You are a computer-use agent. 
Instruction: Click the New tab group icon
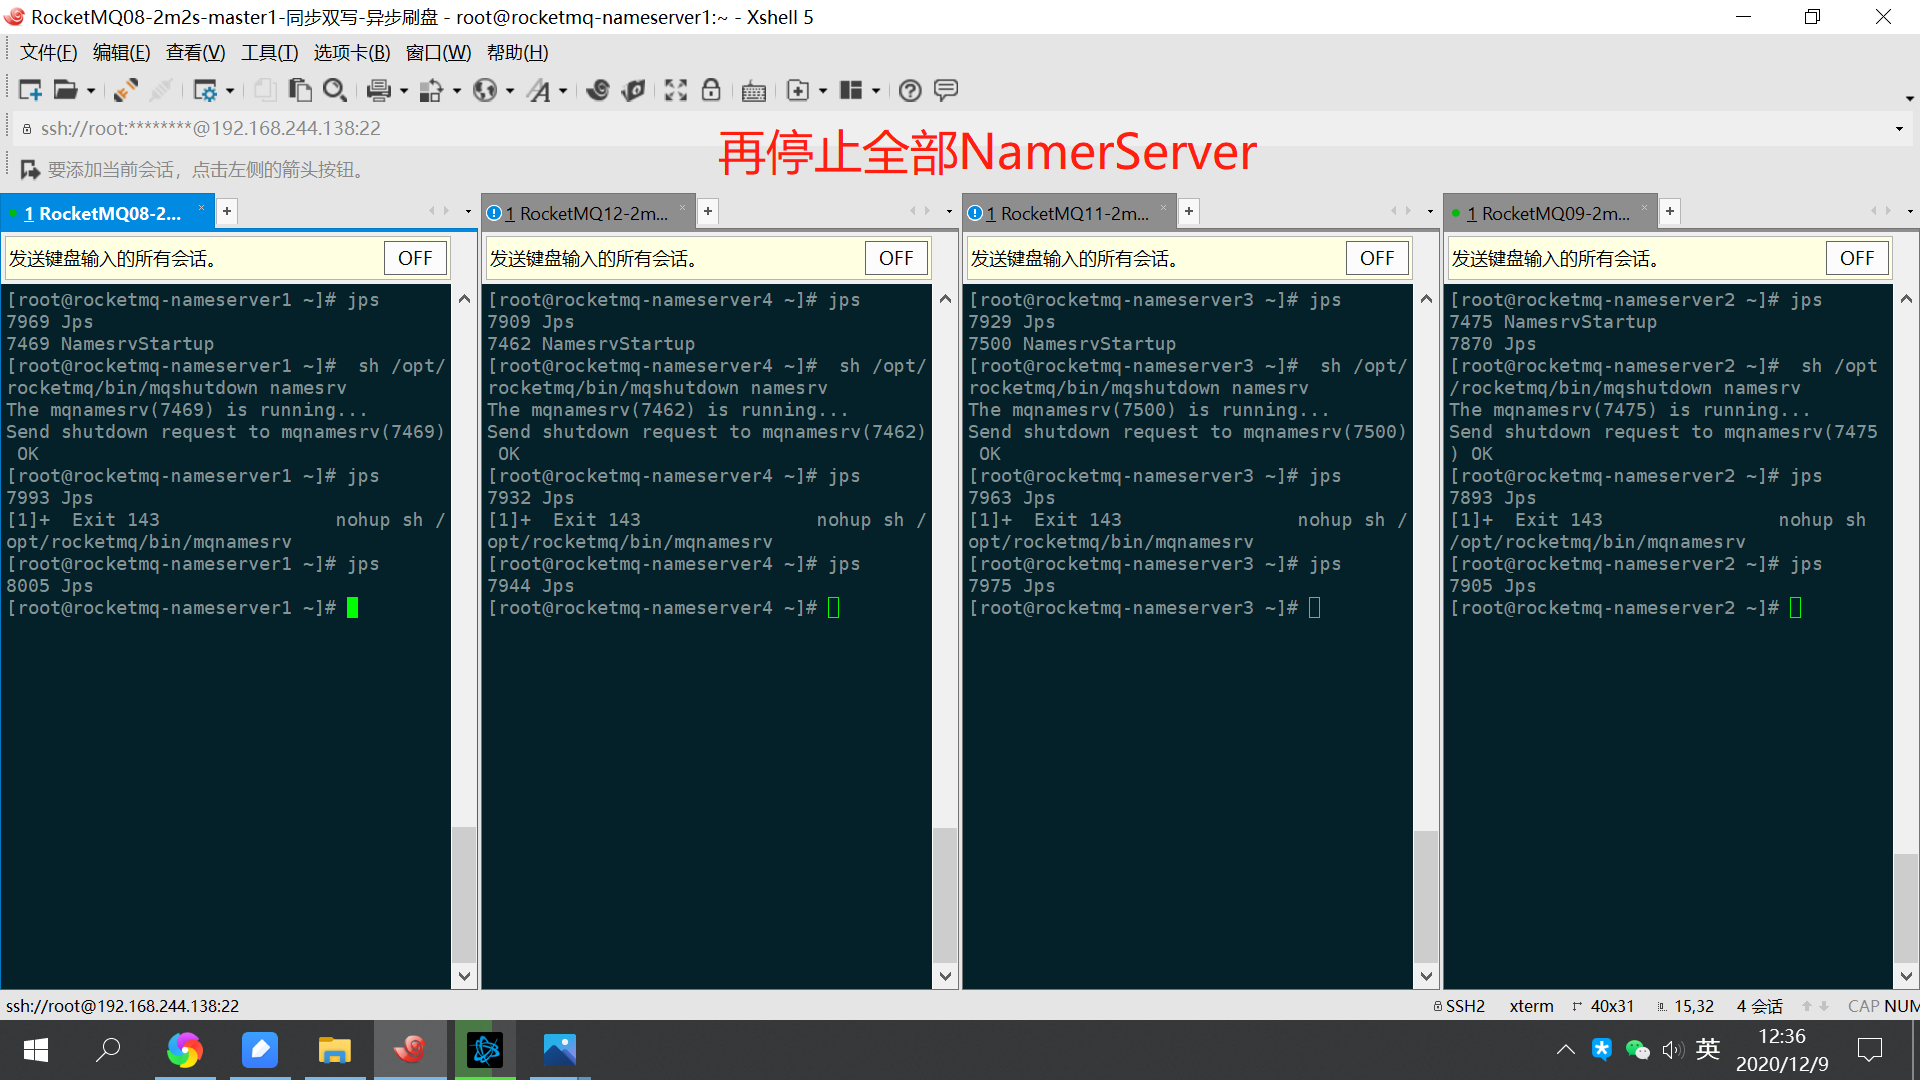click(798, 90)
